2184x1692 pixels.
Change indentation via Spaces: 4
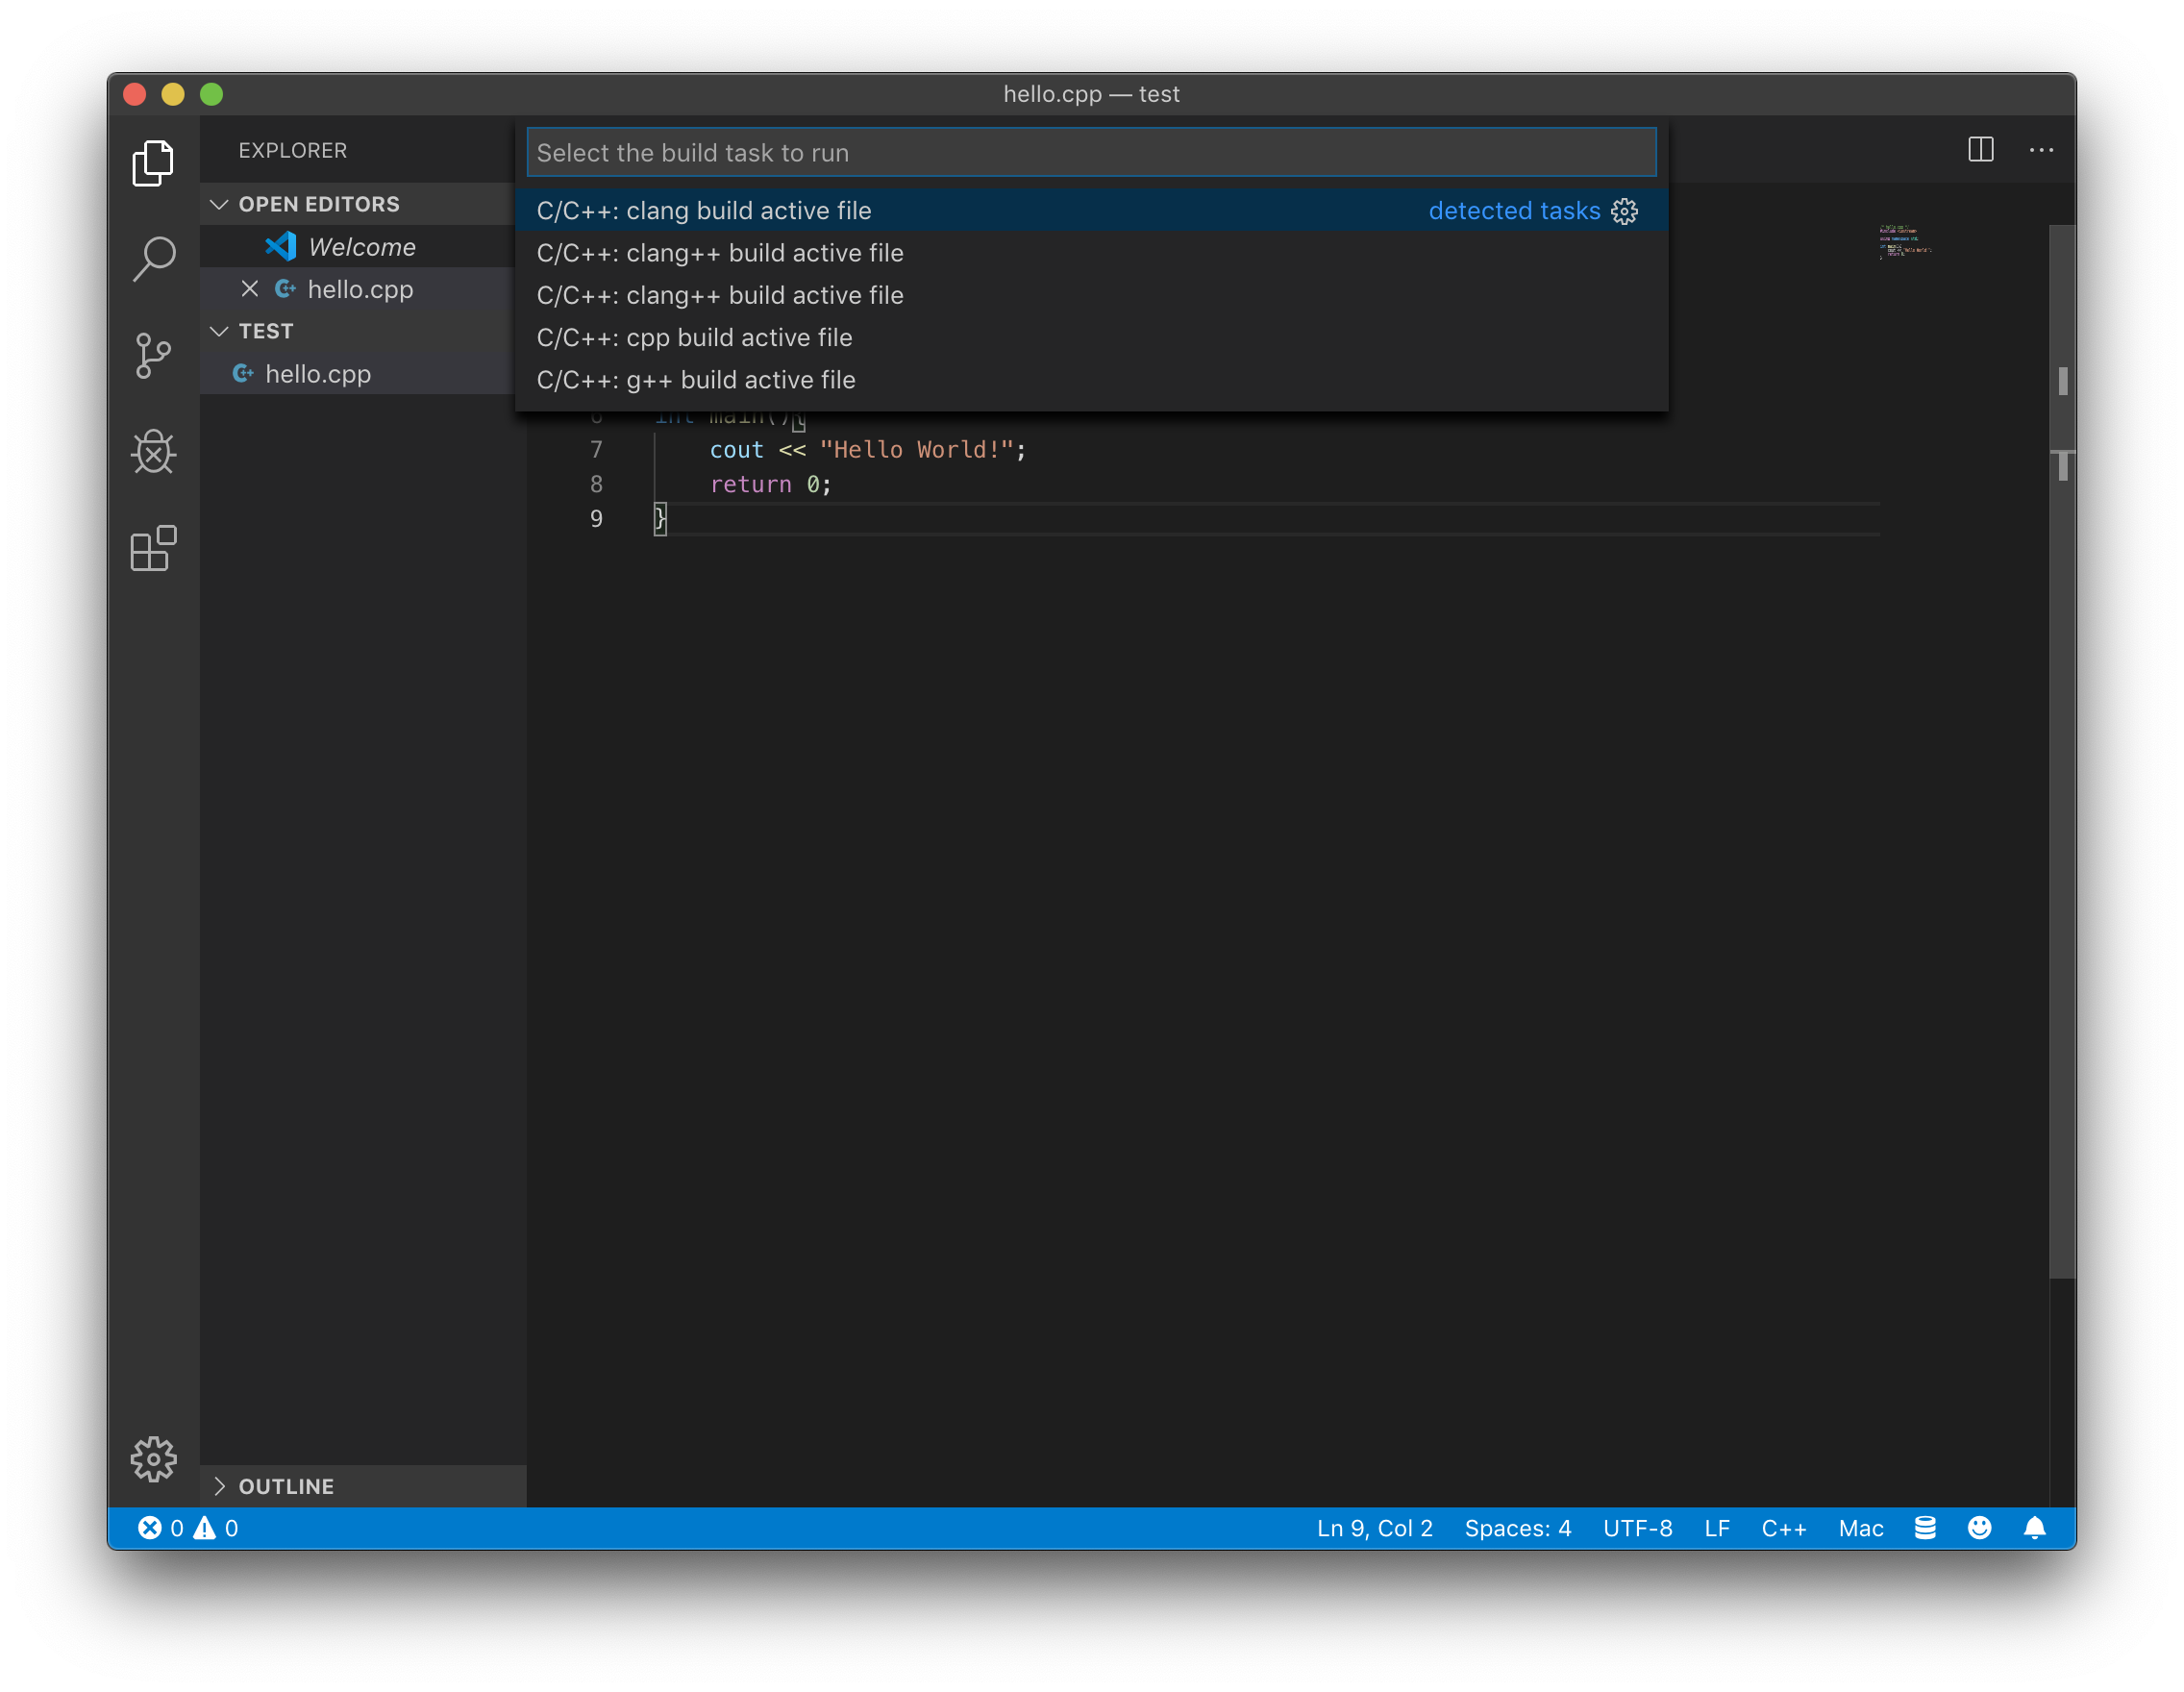click(1517, 1527)
